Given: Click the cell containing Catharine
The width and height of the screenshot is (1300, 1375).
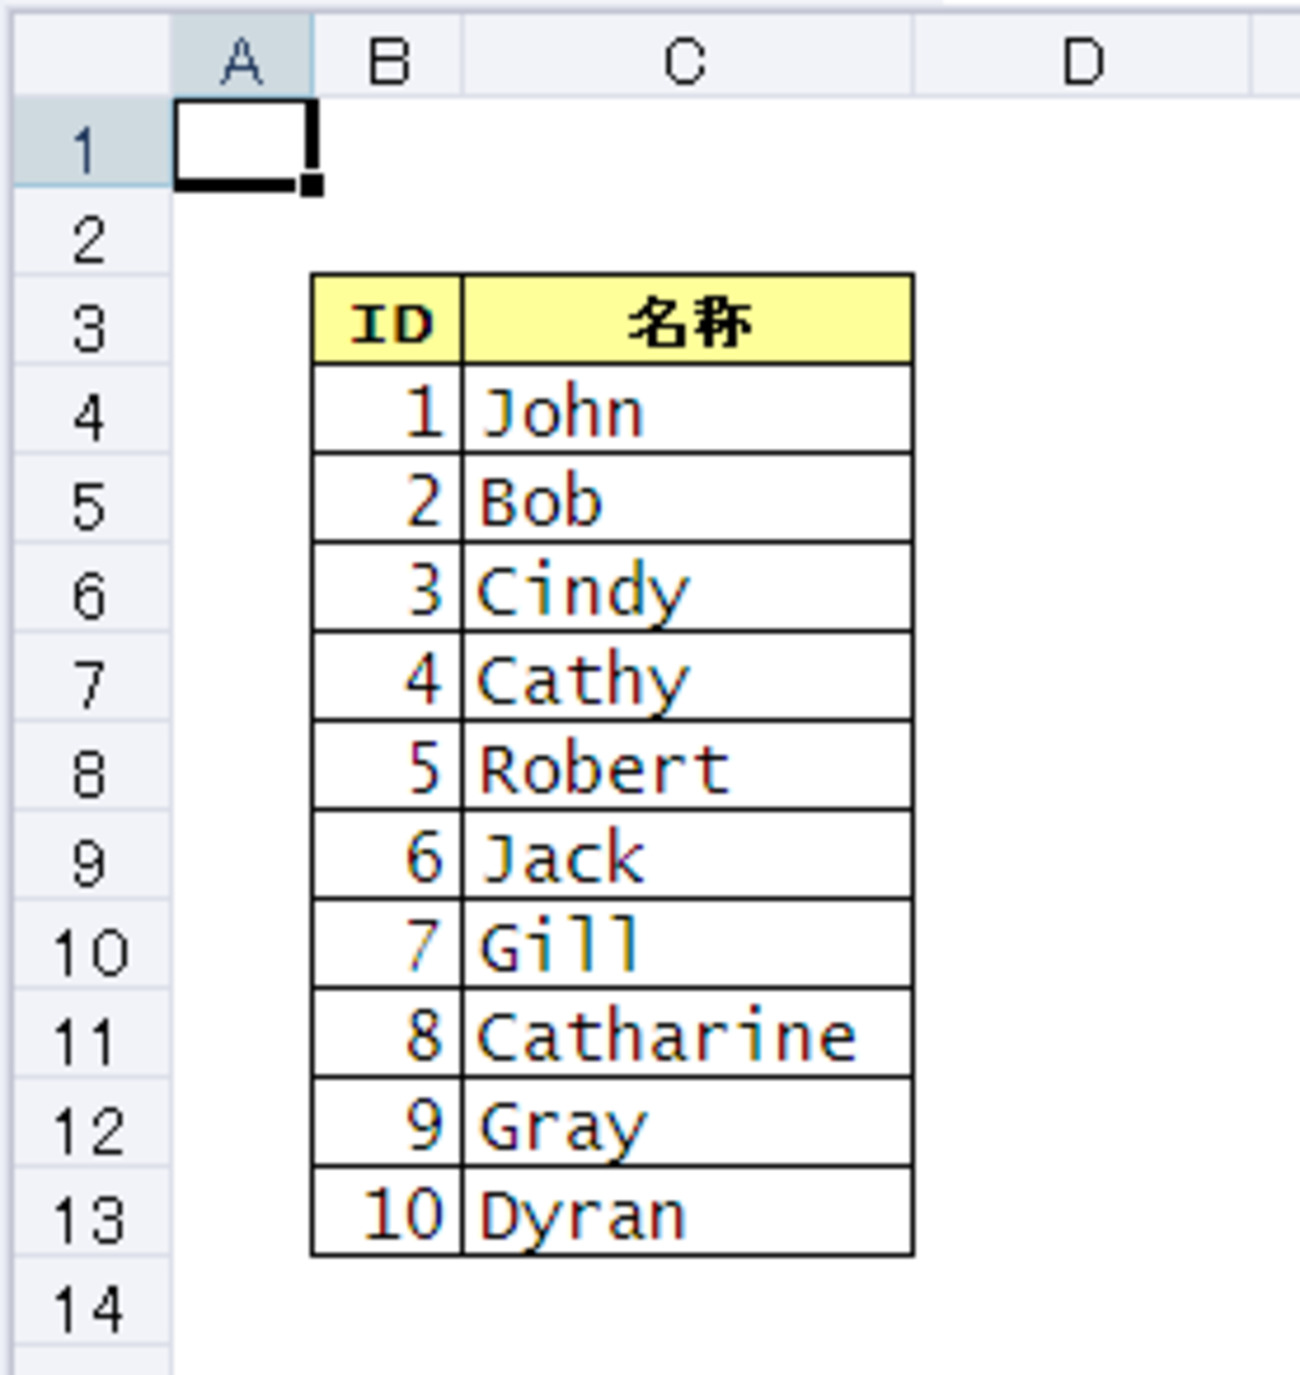Looking at the screenshot, I should click(x=688, y=1035).
